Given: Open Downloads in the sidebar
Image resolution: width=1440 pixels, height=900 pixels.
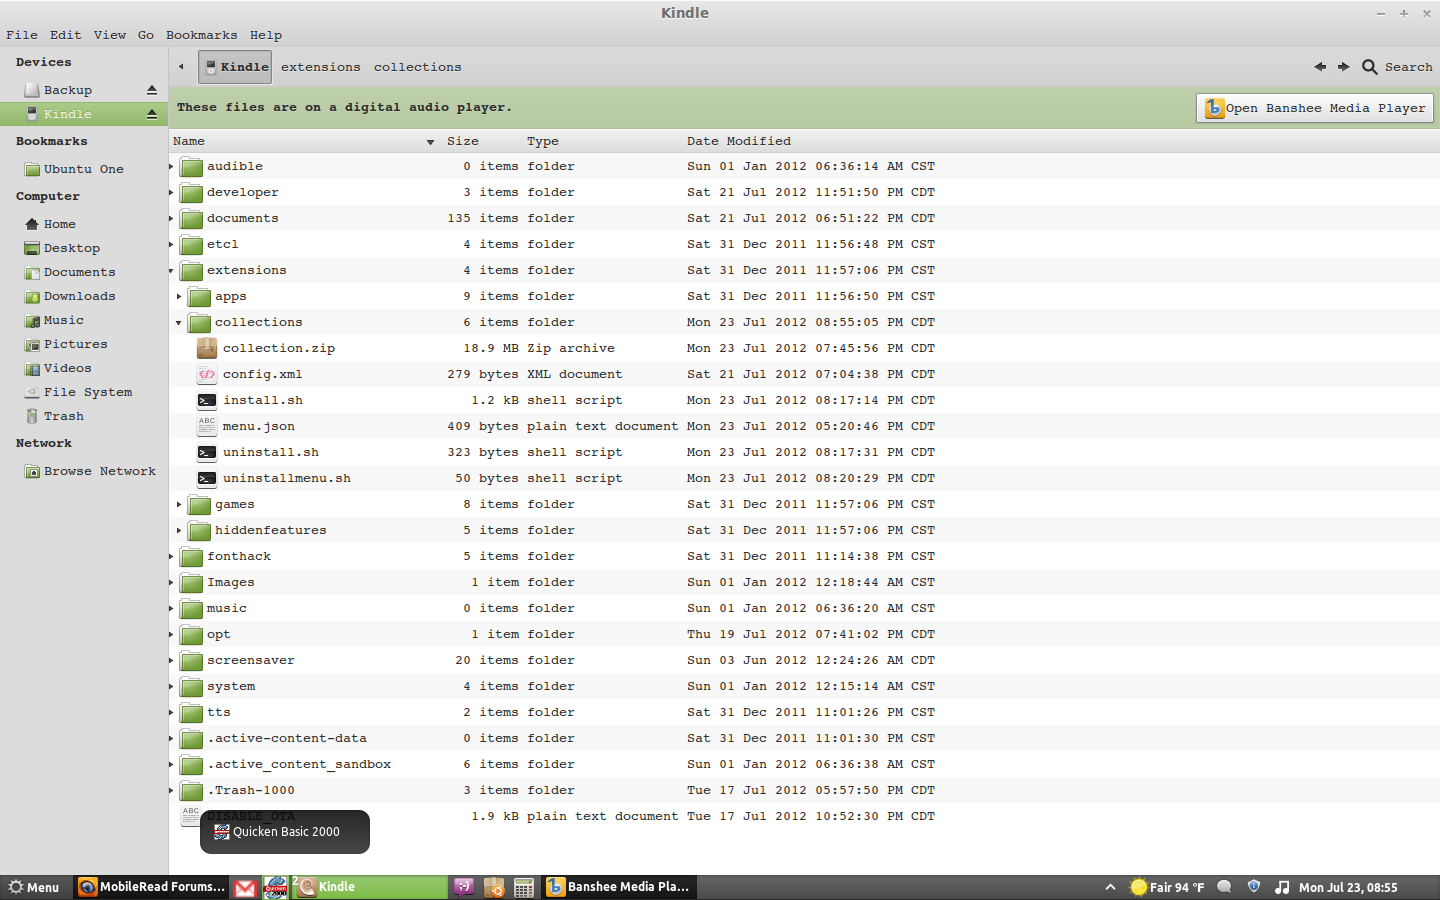Looking at the screenshot, I should [x=70, y=296].
